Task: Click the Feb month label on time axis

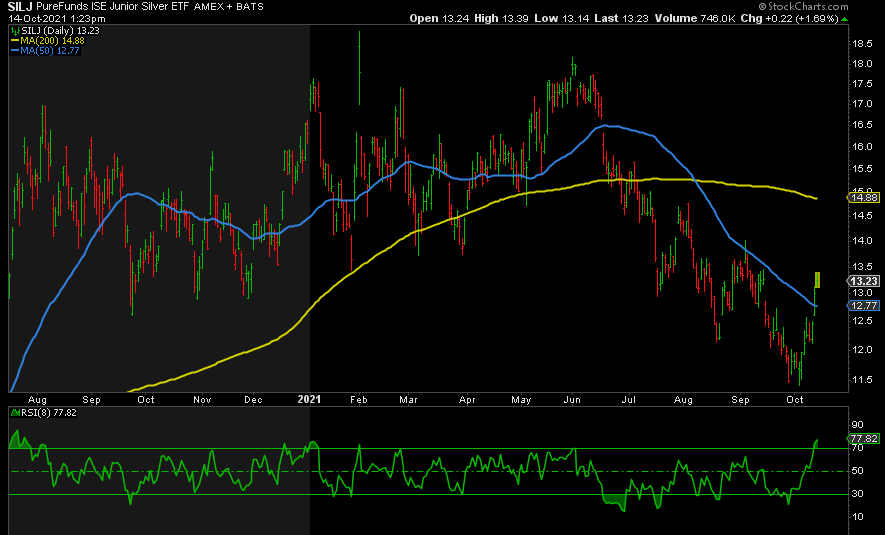Action: tap(358, 400)
